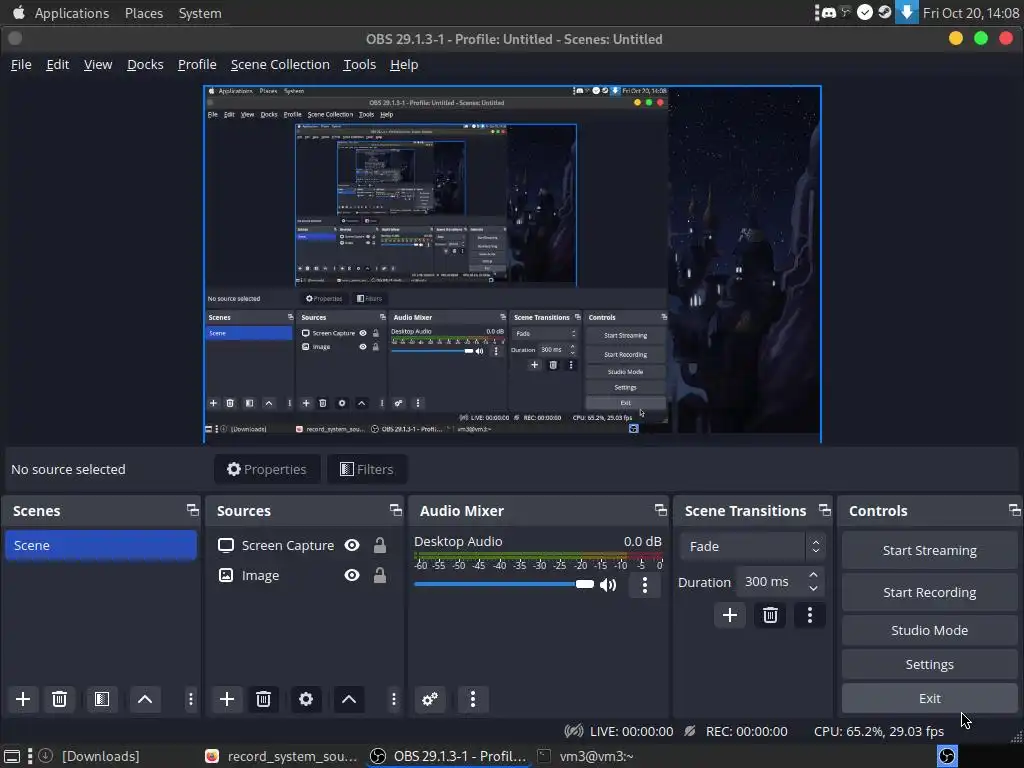Click Desktop Audio volume slider handle

[584, 584]
